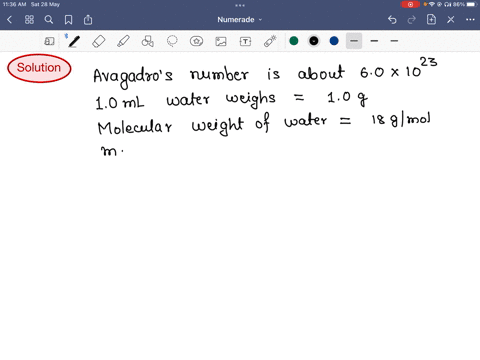
Task: Select the Laser pointer tool
Action: pyautogui.click(x=270, y=41)
